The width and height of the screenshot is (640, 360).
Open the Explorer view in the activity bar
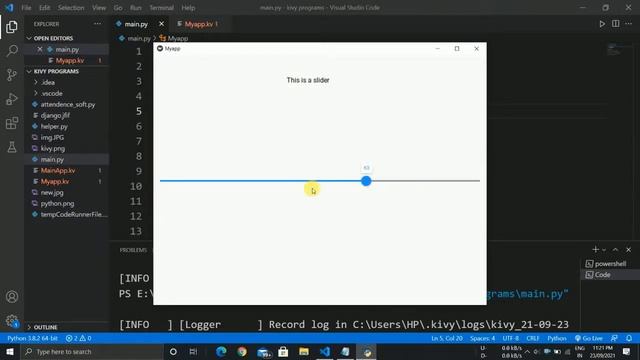click(x=12, y=27)
